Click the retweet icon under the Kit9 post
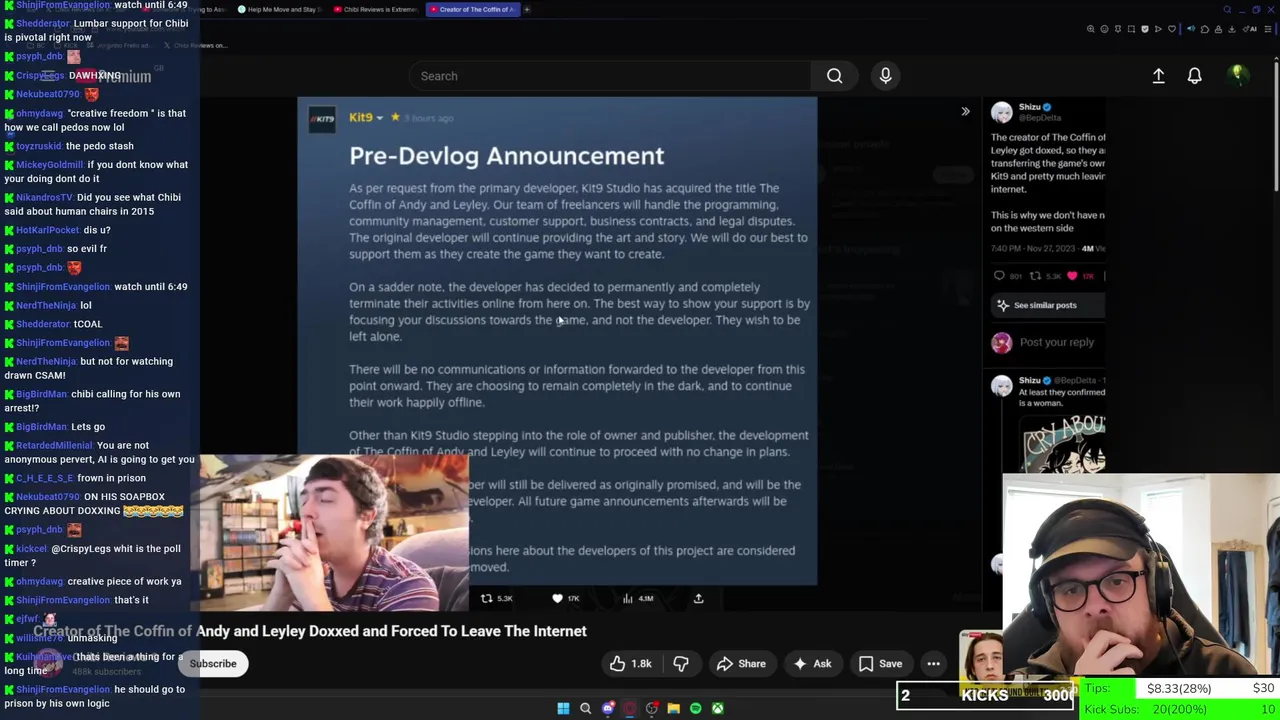 [486, 598]
